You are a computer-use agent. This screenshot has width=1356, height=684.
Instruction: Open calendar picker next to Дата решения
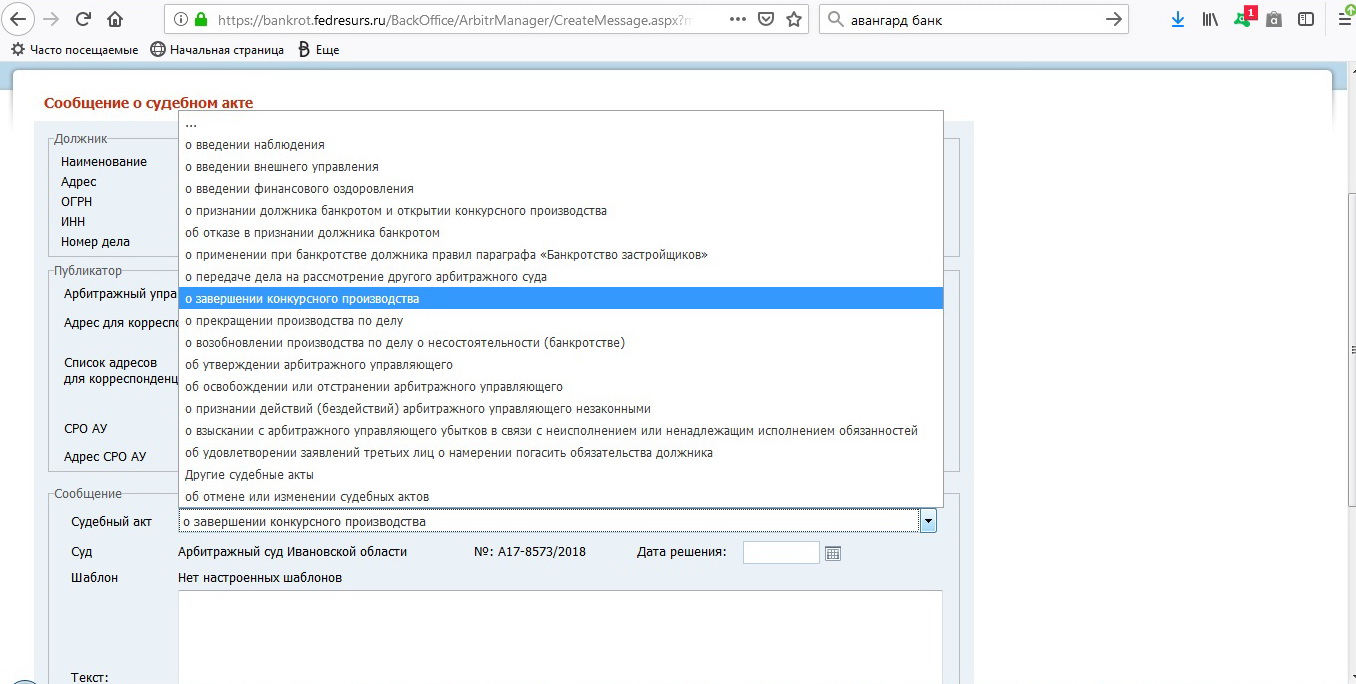pos(833,553)
